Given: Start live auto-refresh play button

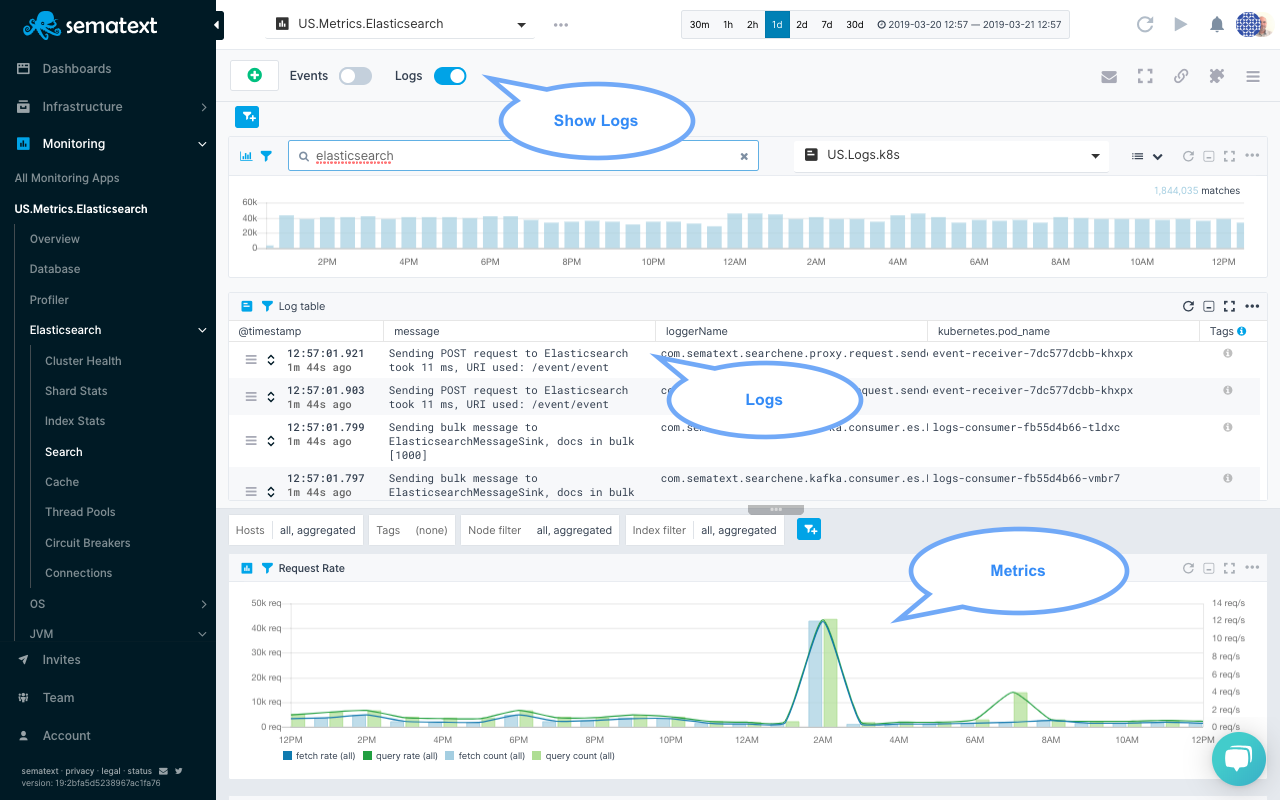Looking at the screenshot, I should pyautogui.click(x=1181, y=24).
